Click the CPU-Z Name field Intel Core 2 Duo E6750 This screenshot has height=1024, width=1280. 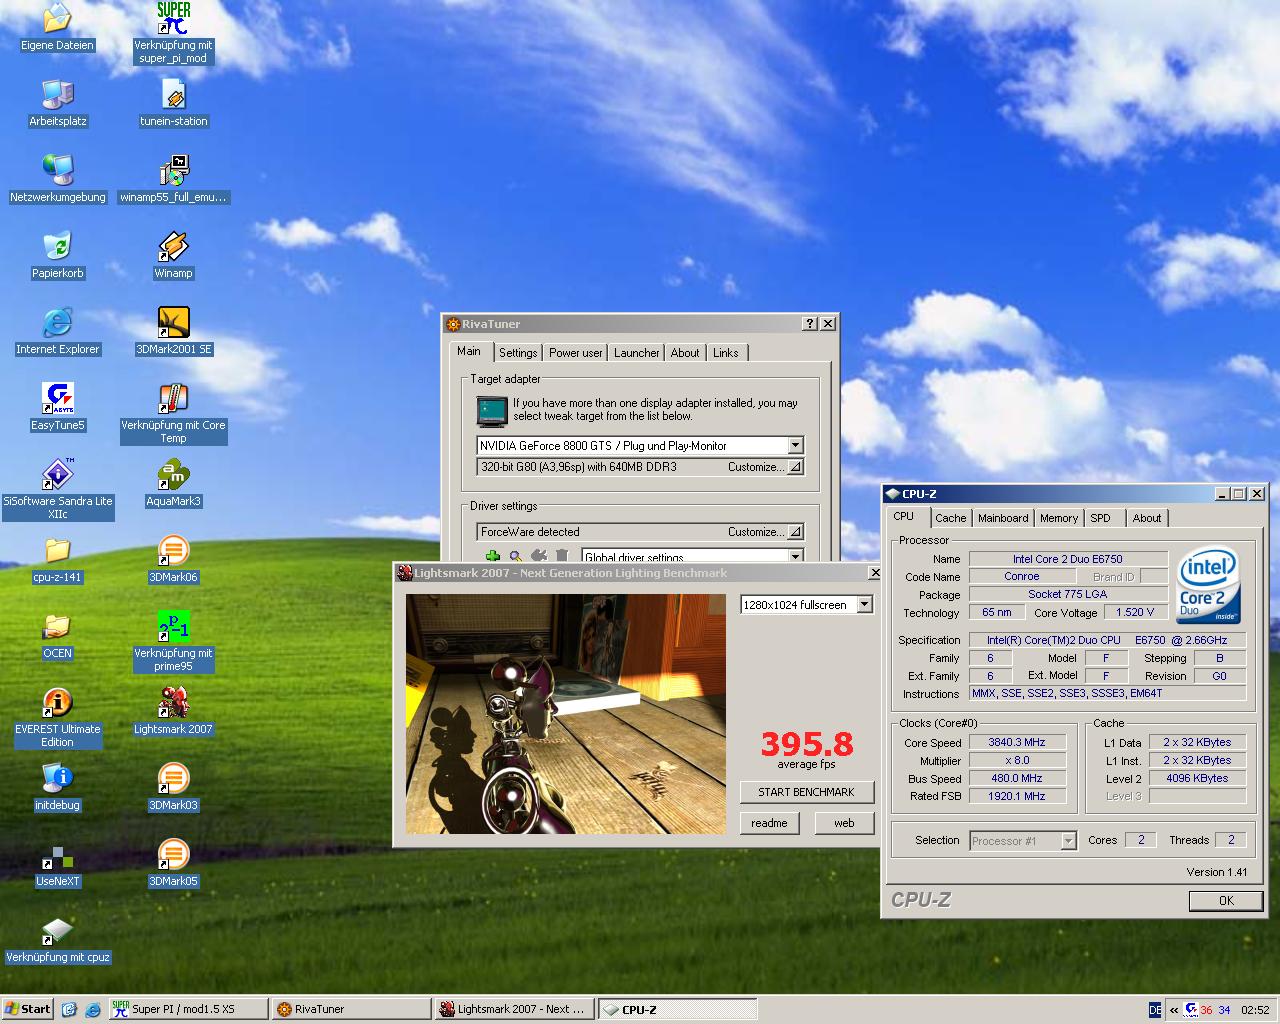point(1068,559)
